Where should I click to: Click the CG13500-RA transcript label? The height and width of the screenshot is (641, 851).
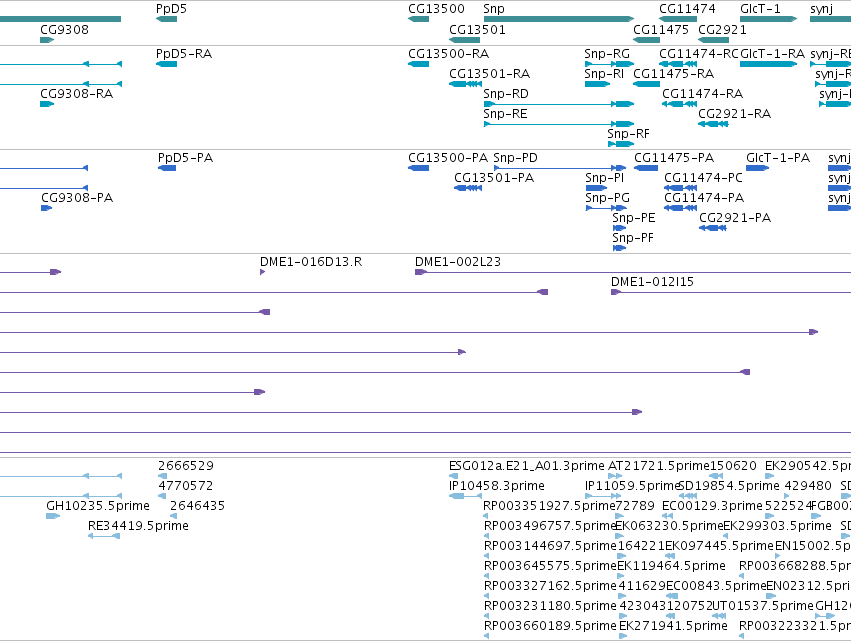[448, 54]
